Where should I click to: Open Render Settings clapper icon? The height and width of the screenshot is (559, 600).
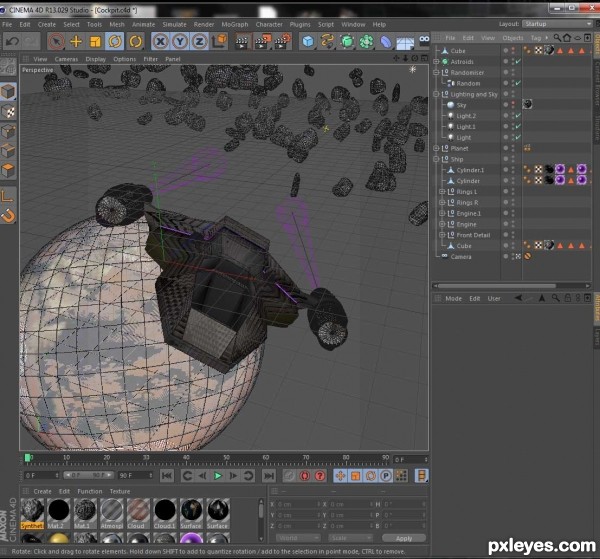click(282, 41)
